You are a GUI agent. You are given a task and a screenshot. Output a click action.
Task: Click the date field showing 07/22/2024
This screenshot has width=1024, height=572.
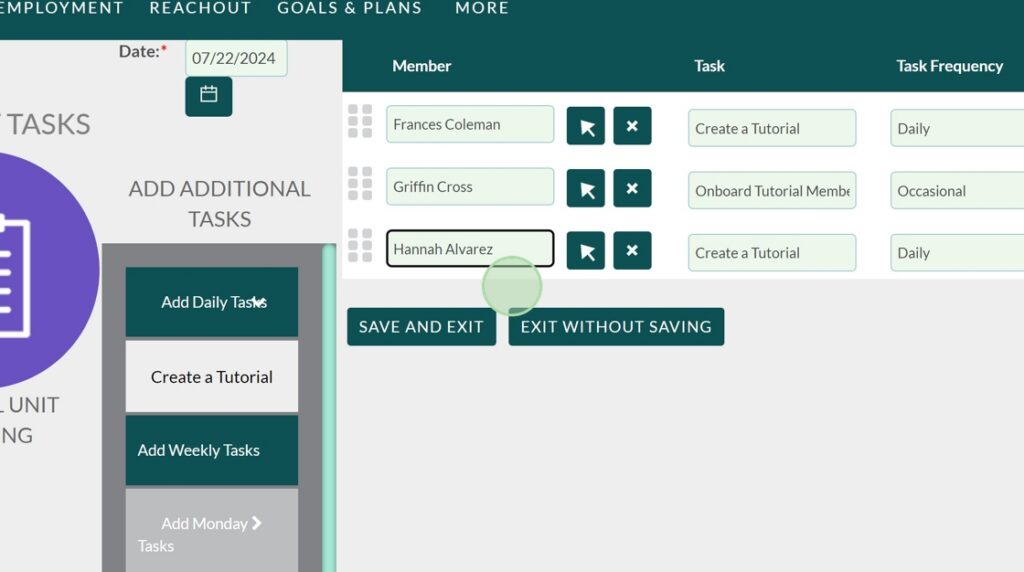pos(235,58)
